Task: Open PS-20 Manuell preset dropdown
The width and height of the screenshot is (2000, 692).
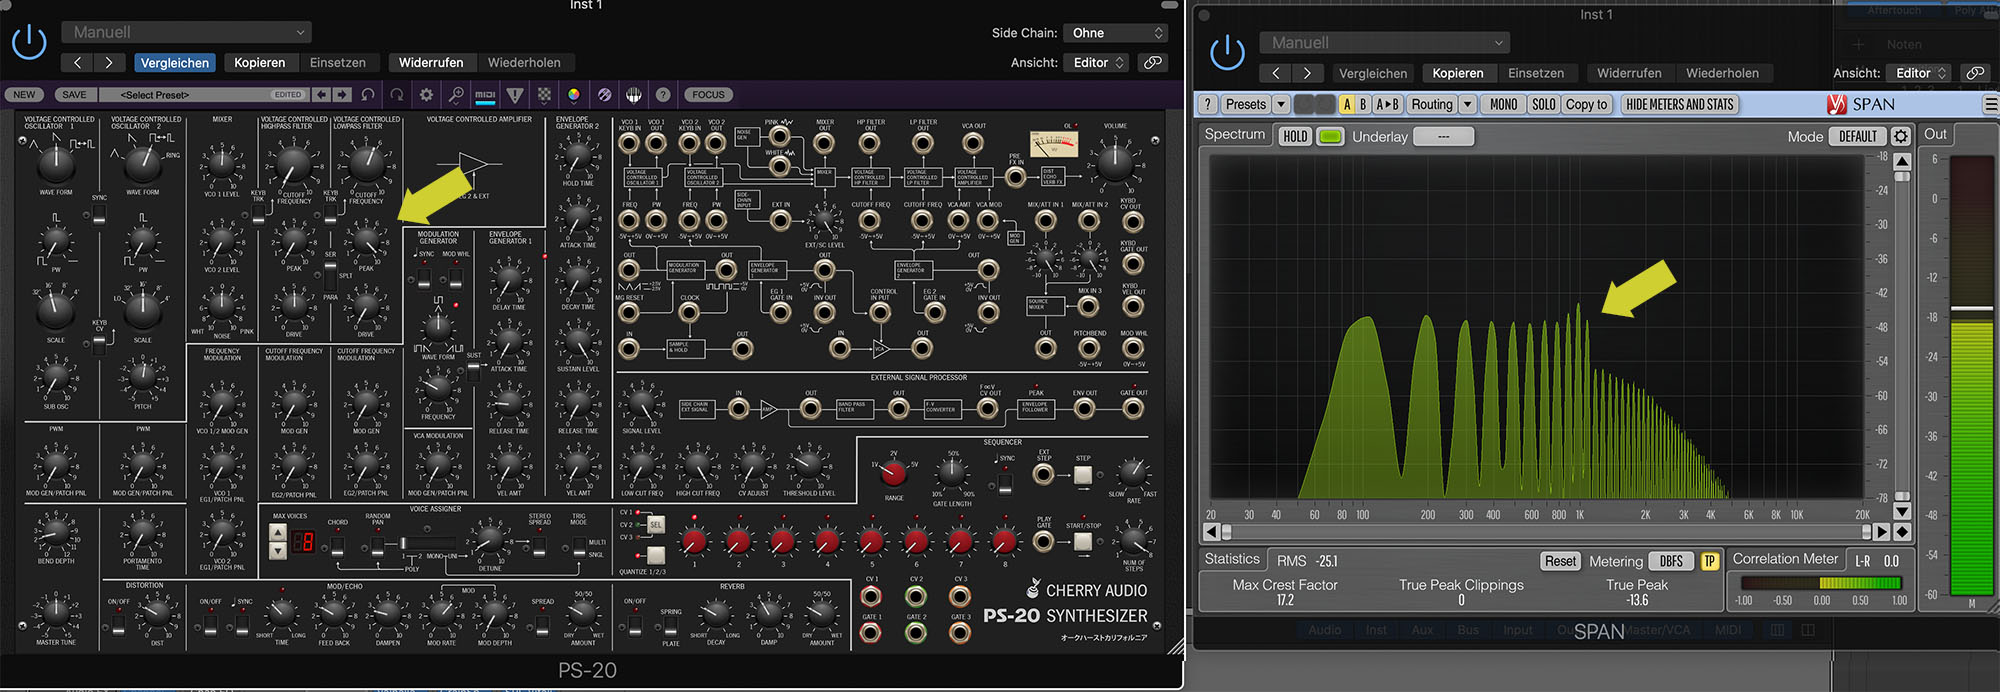Action: point(186,32)
